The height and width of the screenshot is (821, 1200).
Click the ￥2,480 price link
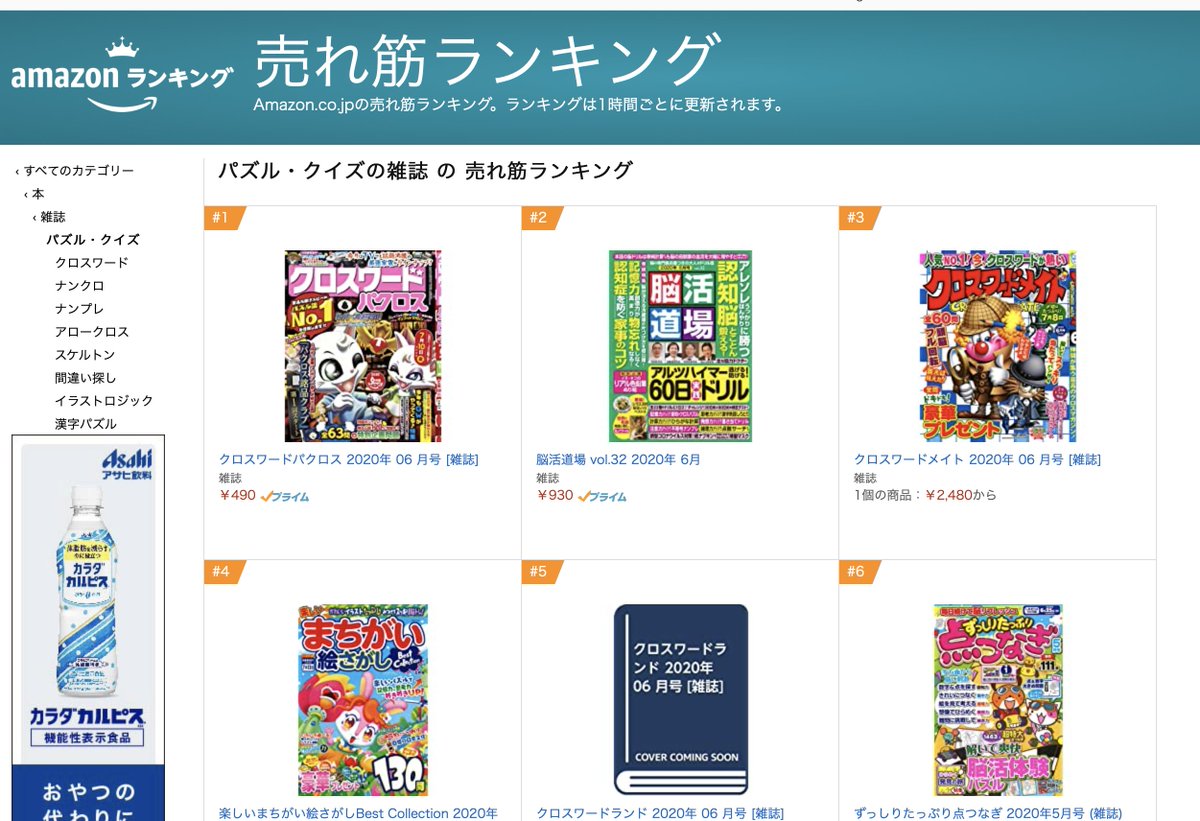[948, 495]
